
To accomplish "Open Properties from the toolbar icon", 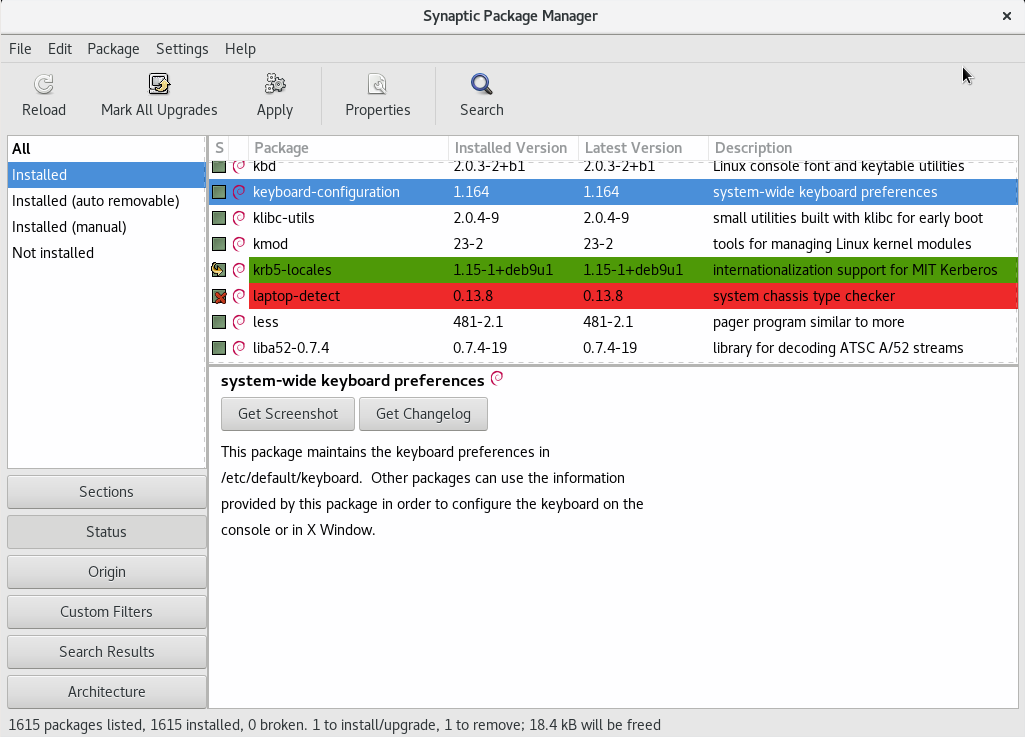I will pyautogui.click(x=377, y=84).
